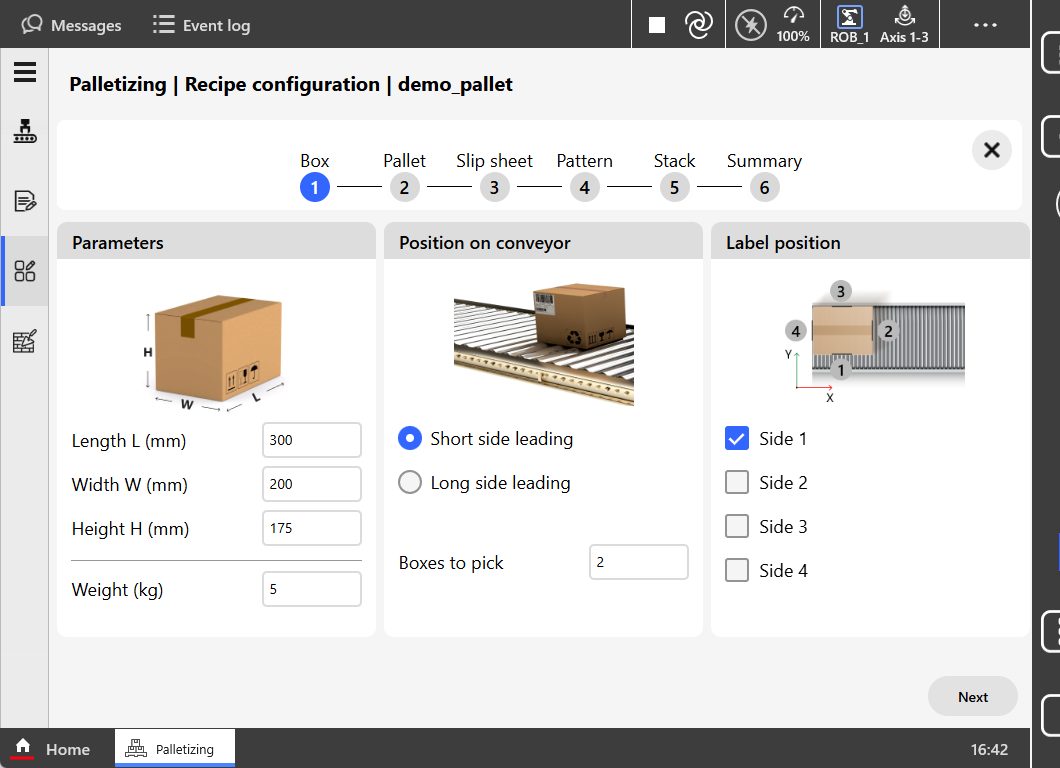
Task: Click the Parameters panel heading
Action: pos(118,243)
